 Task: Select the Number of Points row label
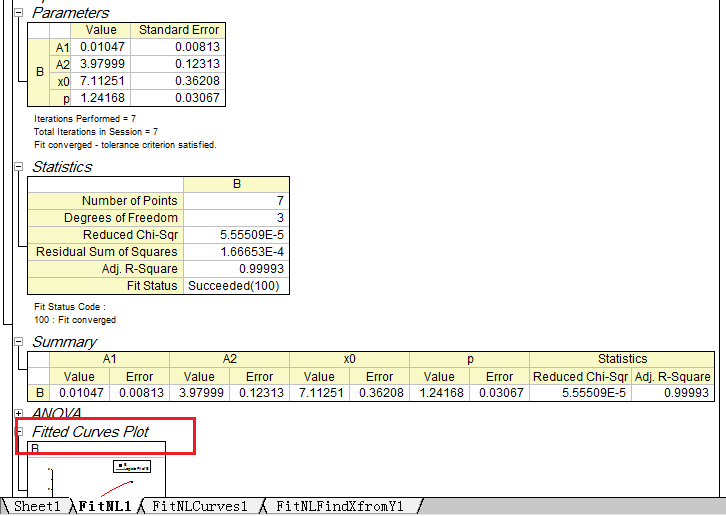[x=105, y=201]
